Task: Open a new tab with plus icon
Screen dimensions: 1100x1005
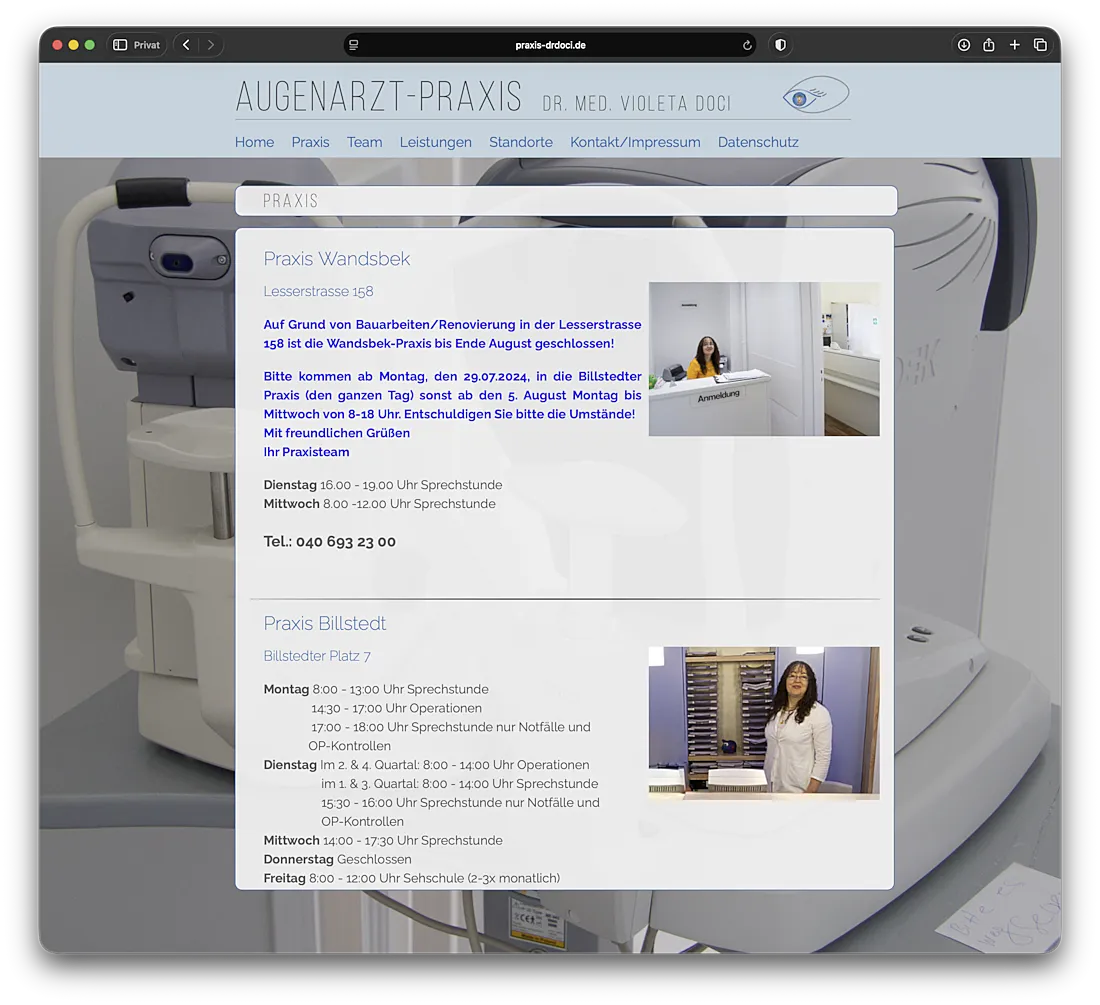Action: coord(1014,45)
